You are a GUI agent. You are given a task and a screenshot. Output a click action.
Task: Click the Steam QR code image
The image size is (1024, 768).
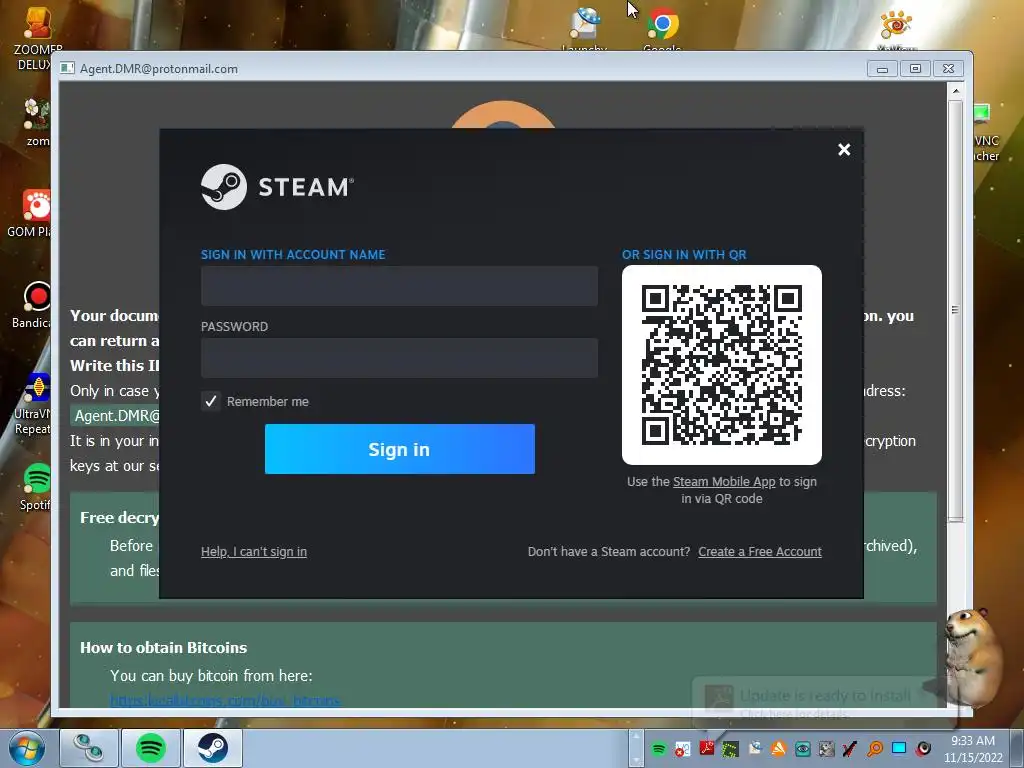pyautogui.click(x=722, y=365)
